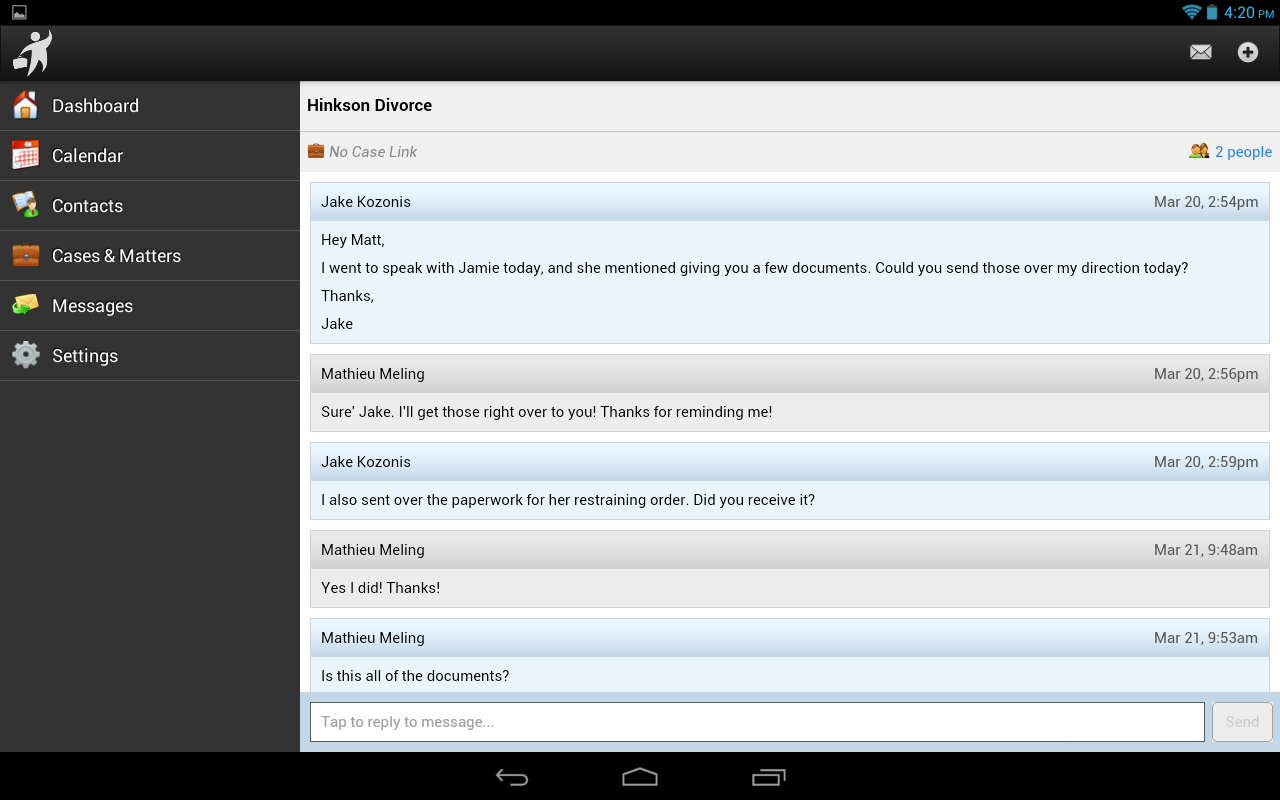Tap the Android back navigation button

512,777
